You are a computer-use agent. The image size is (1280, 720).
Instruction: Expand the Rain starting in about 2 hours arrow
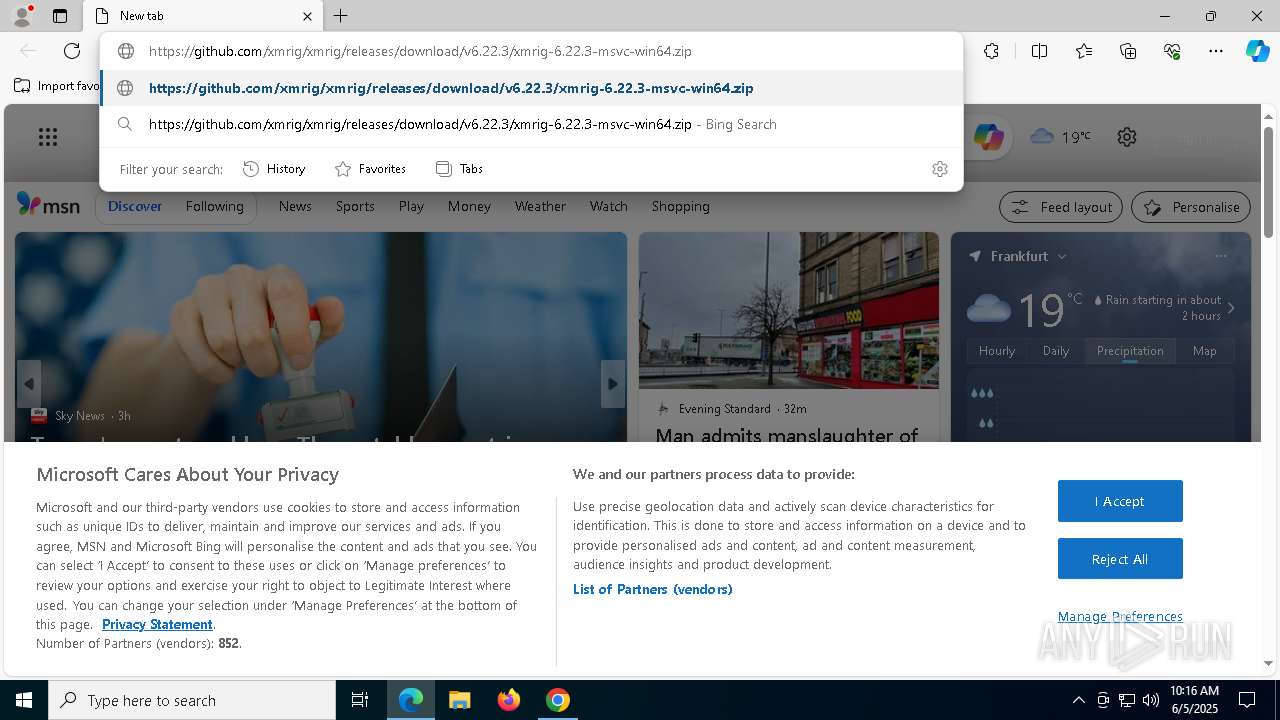1231,308
